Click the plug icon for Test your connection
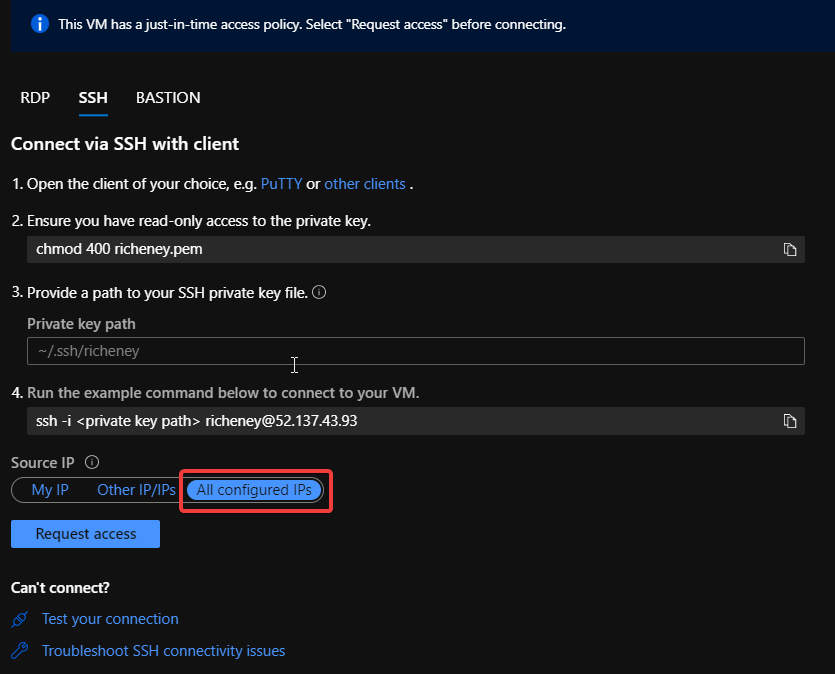835x674 pixels. coord(20,620)
